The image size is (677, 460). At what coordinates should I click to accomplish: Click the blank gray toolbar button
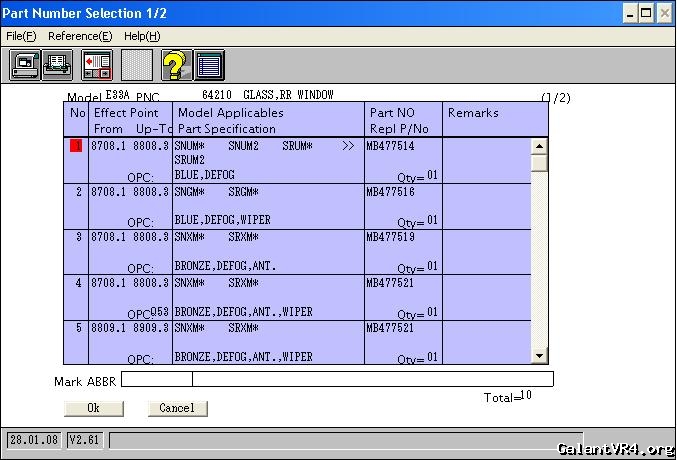click(x=137, y=65)
